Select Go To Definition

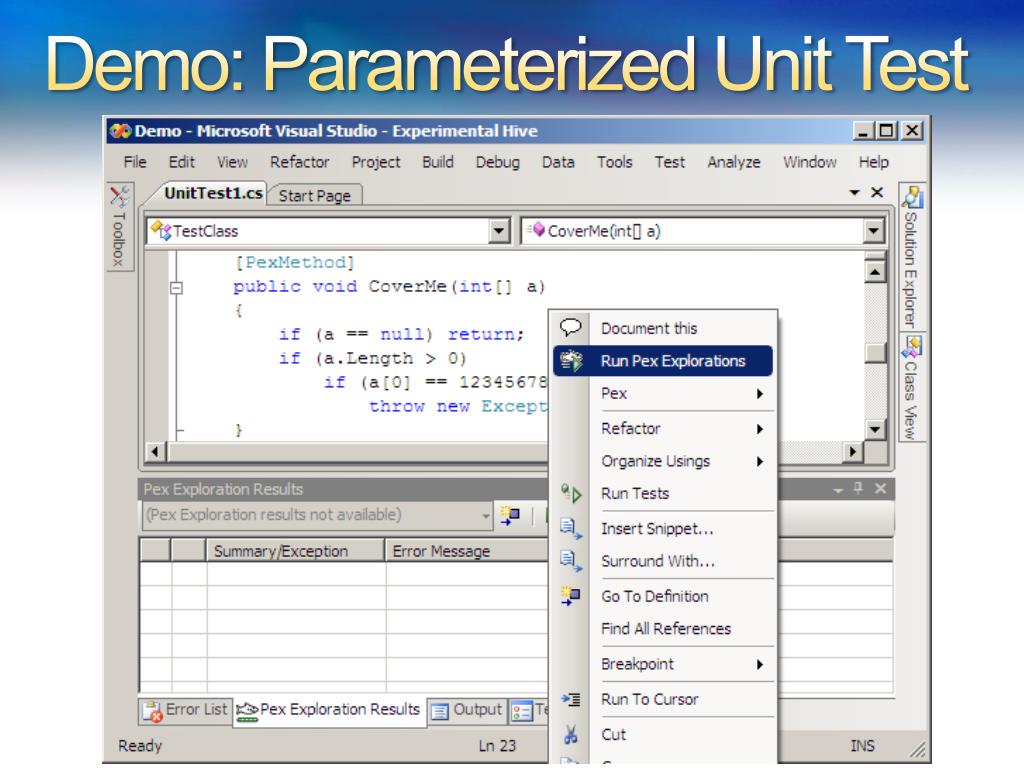point(663,596)
